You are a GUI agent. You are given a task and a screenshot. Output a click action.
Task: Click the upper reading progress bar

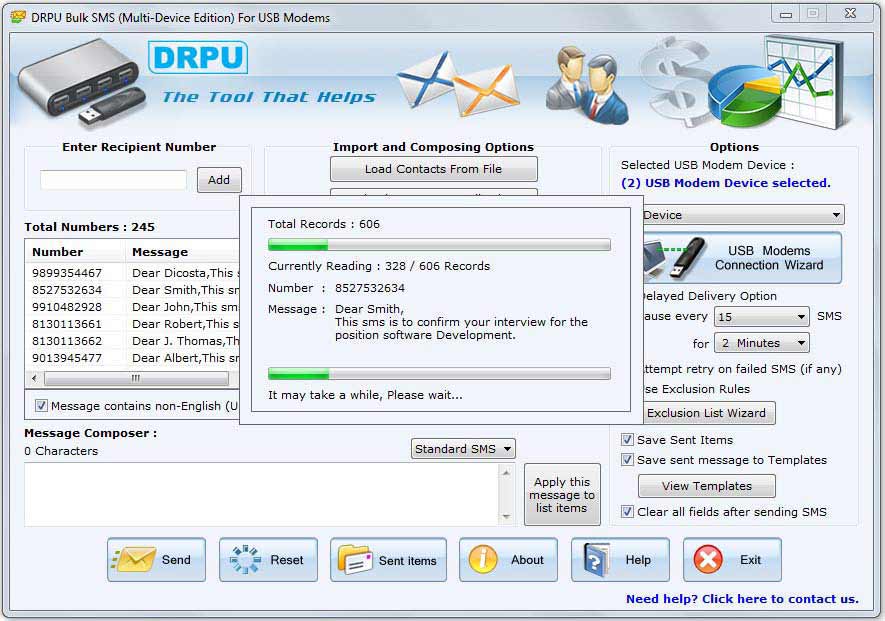(439, 244)
